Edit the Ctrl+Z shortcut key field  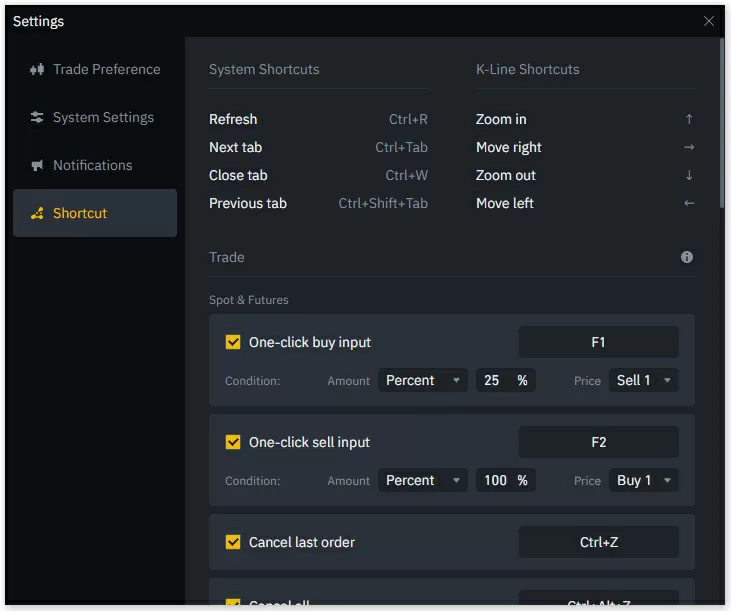tap(599, 542)
